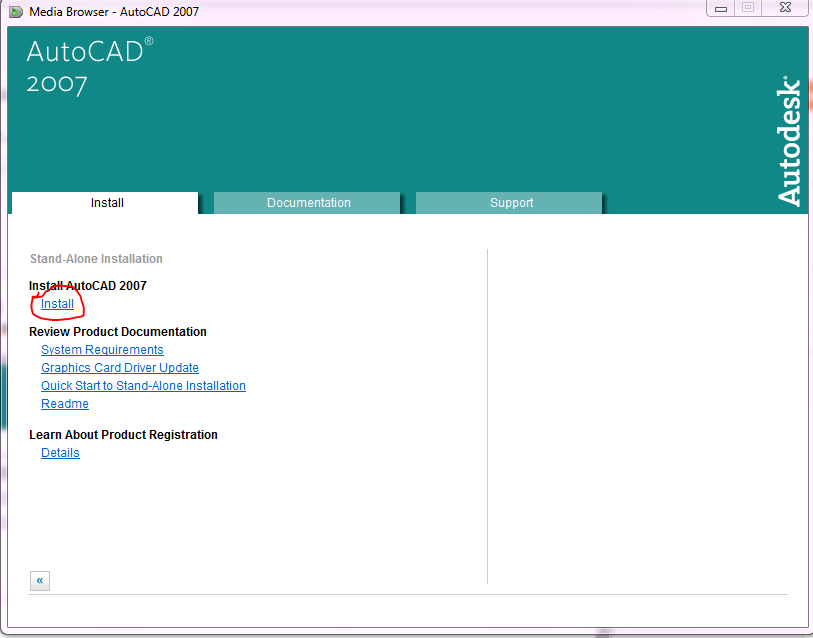Switch to the Documentation tab
Viewport: 813px width, 638px height.
[306, 203]
